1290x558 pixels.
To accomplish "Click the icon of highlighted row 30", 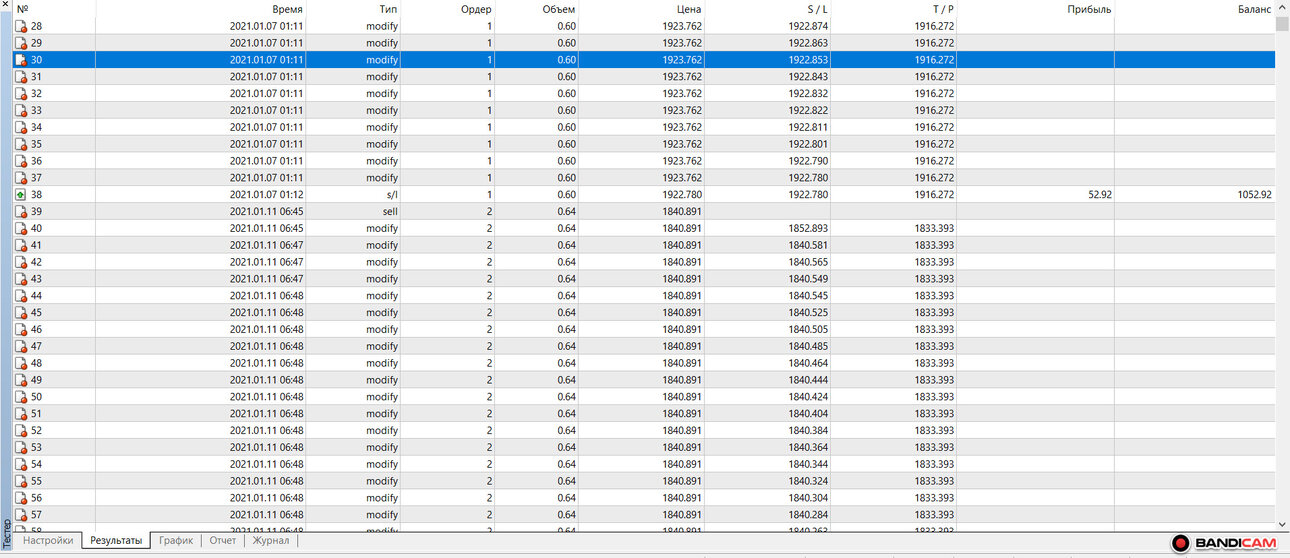I will [x=21, y=60].
